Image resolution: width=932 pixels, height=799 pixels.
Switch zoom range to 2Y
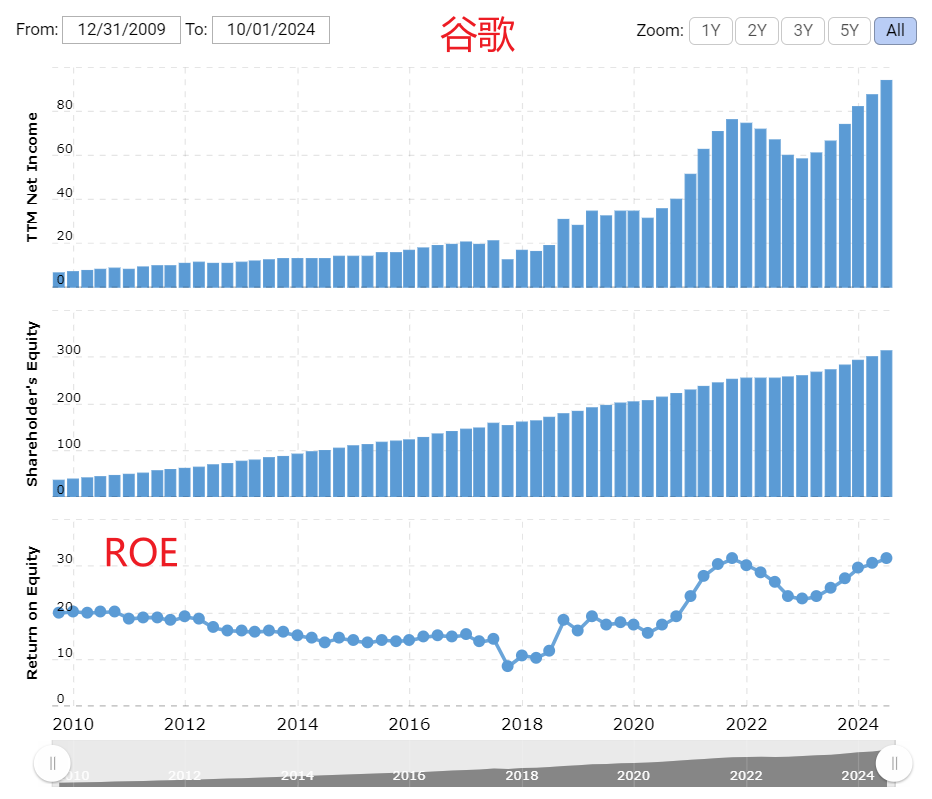pos(757,31)
